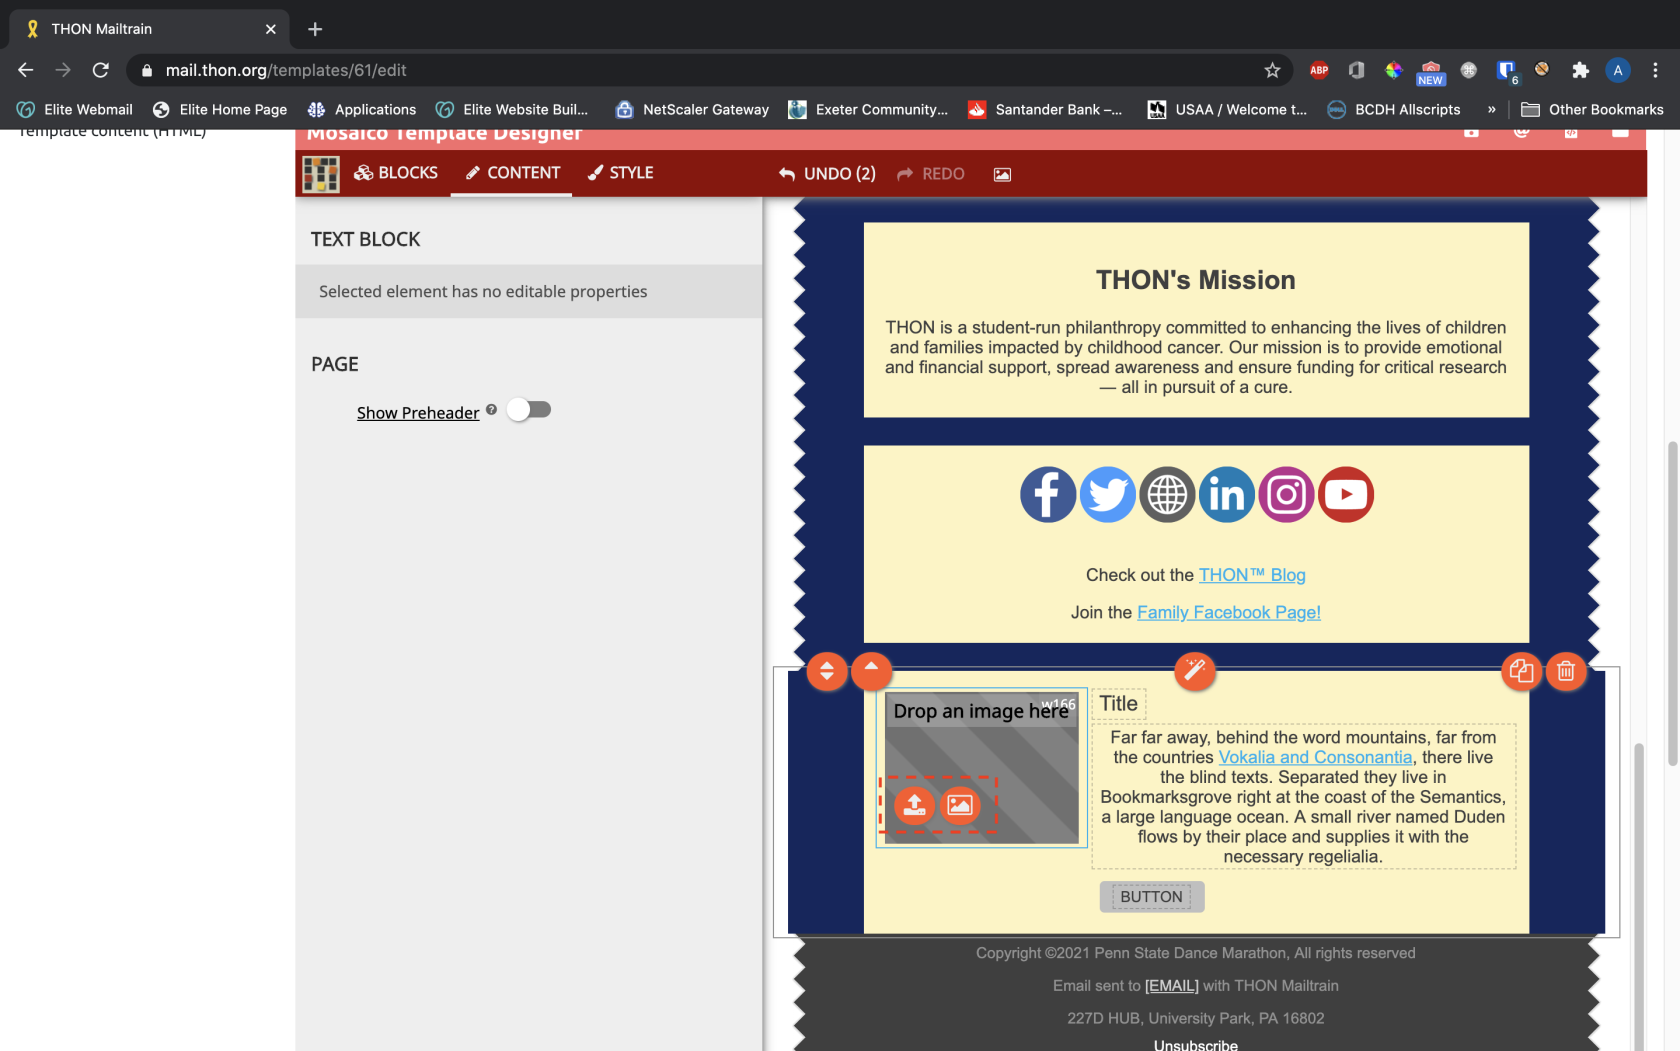Open the block magic wand options
The image size is (1680, 1051).
[x=1195, y=671]
